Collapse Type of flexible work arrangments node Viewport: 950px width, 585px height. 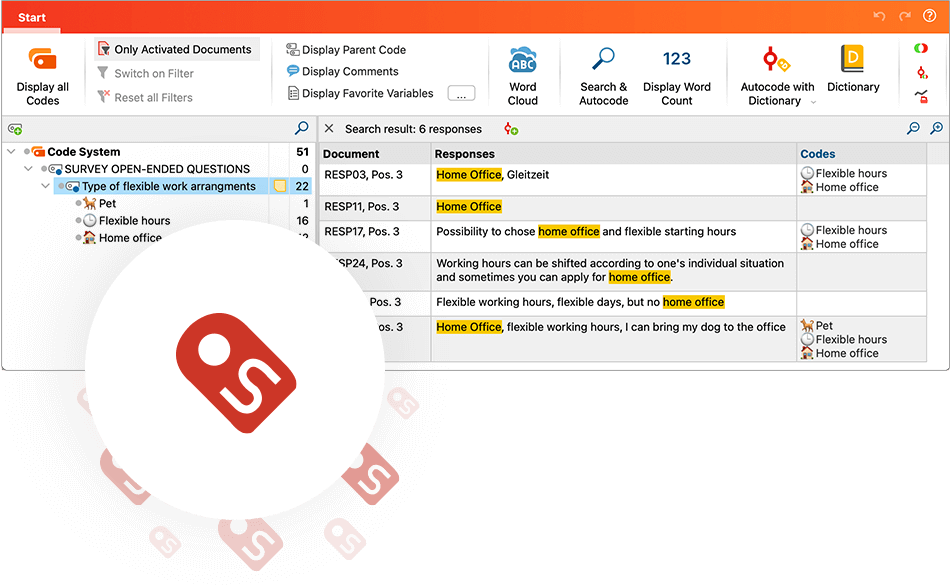[45, 186]
